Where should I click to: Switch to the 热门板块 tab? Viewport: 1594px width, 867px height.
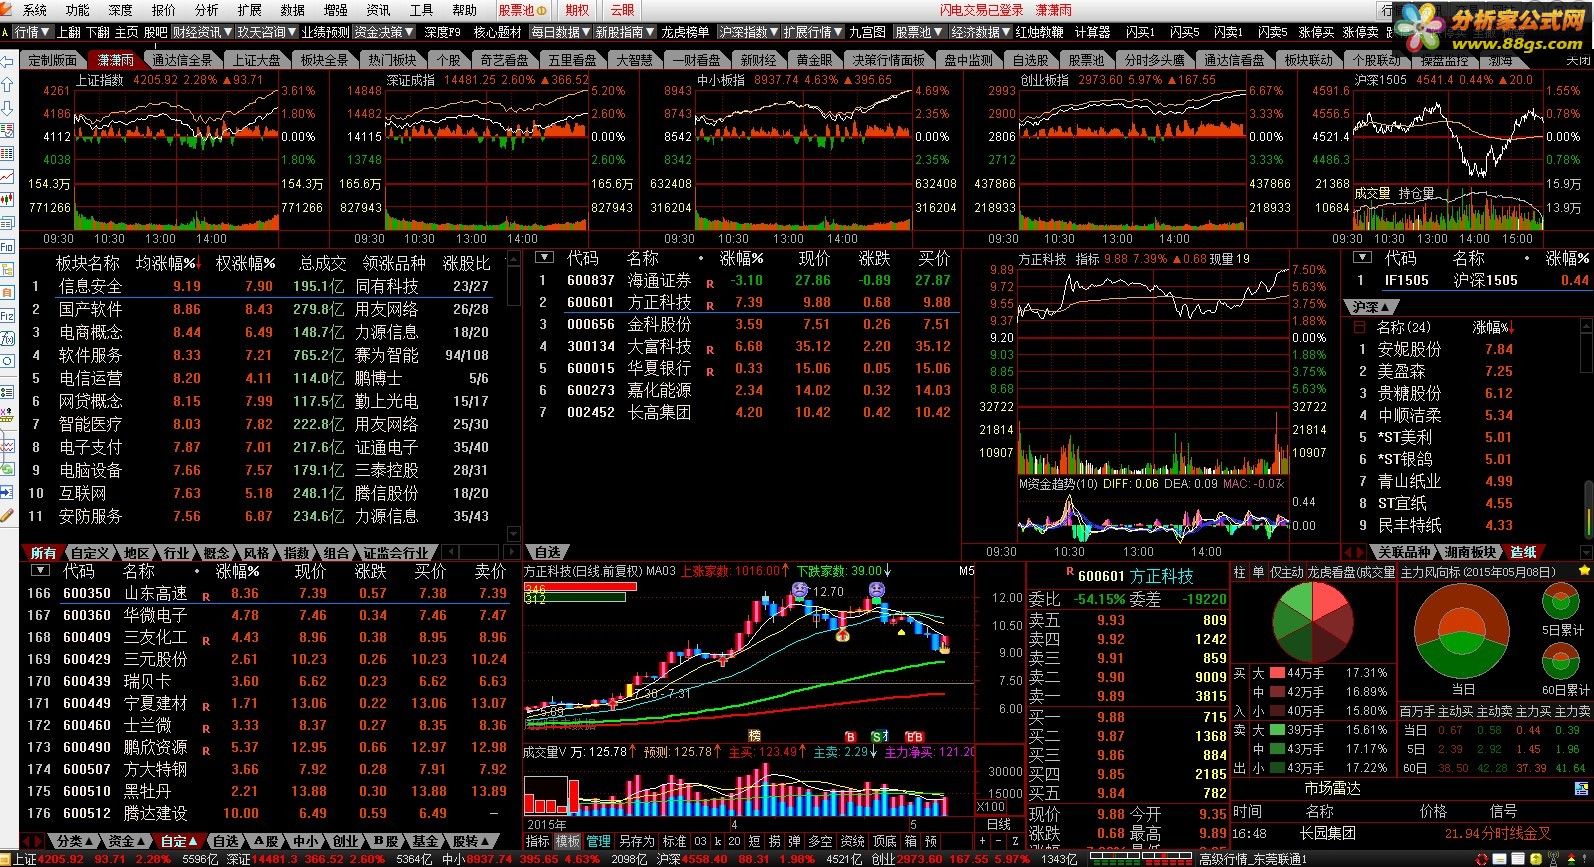point(392,60)
